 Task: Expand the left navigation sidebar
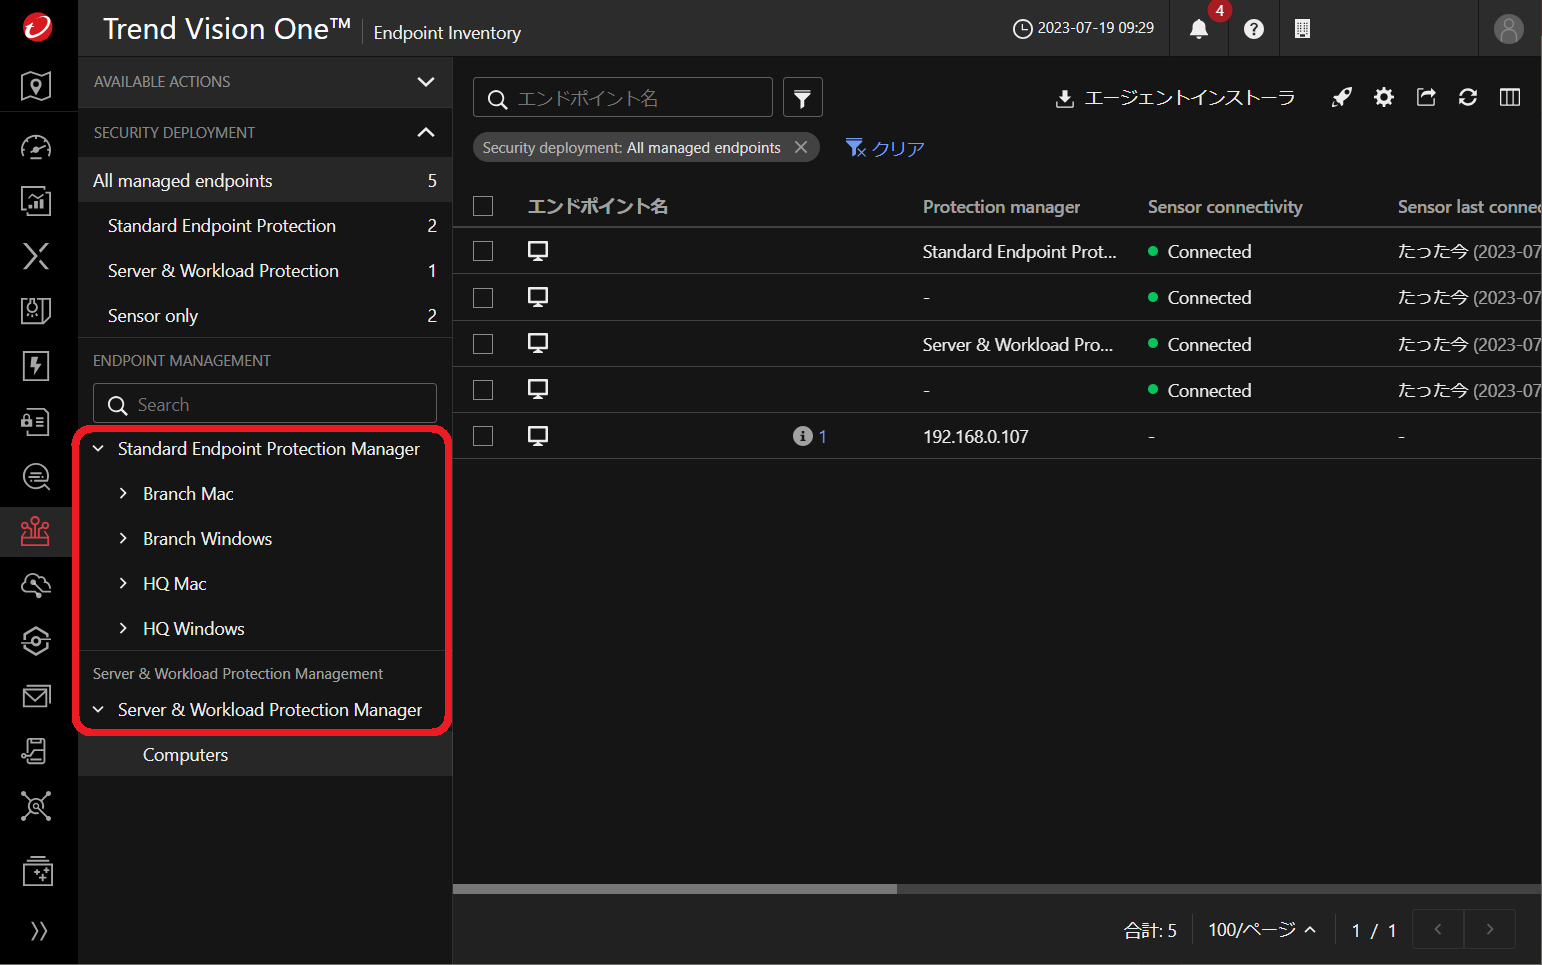pos(38,931)
